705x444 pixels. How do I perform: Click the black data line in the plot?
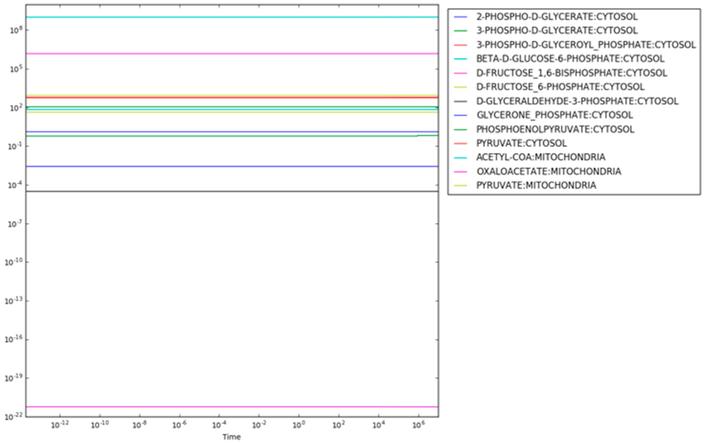click(x=230, y=191)
